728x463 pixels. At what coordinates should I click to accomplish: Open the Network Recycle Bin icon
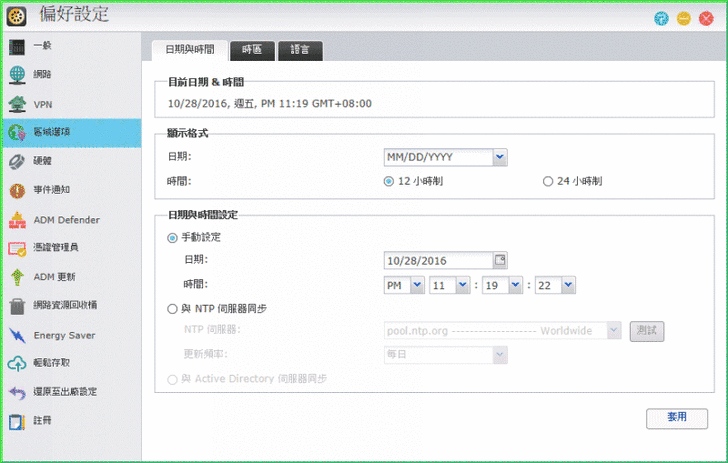[17, 306]
